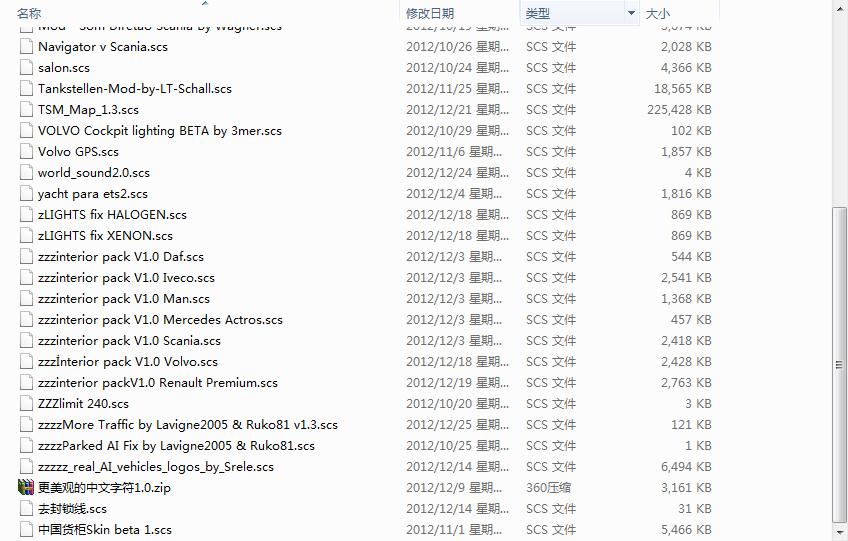
Task: Click the scrollbar down arrow
Action: coord(839,532)
